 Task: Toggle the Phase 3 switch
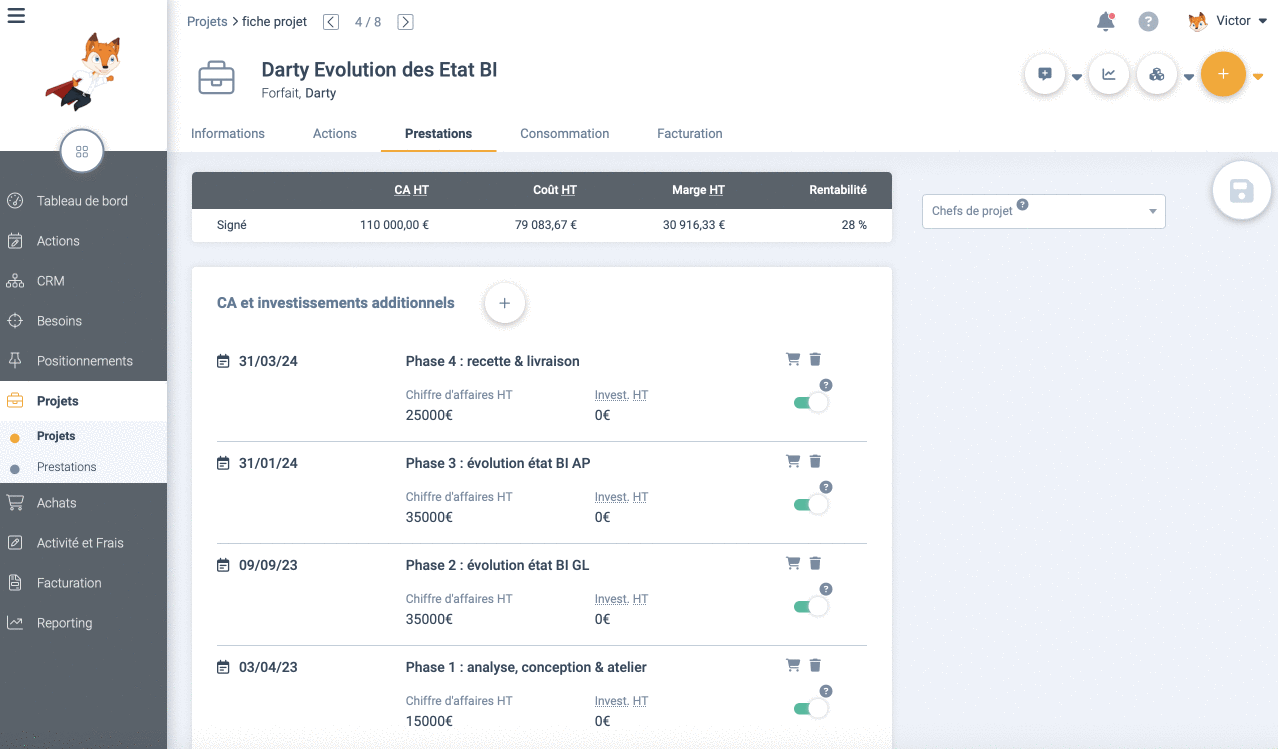(x=811, y=505)
